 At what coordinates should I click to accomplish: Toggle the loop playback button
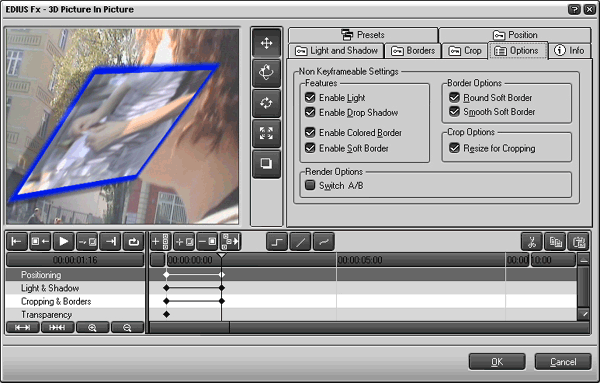point(133,241)
